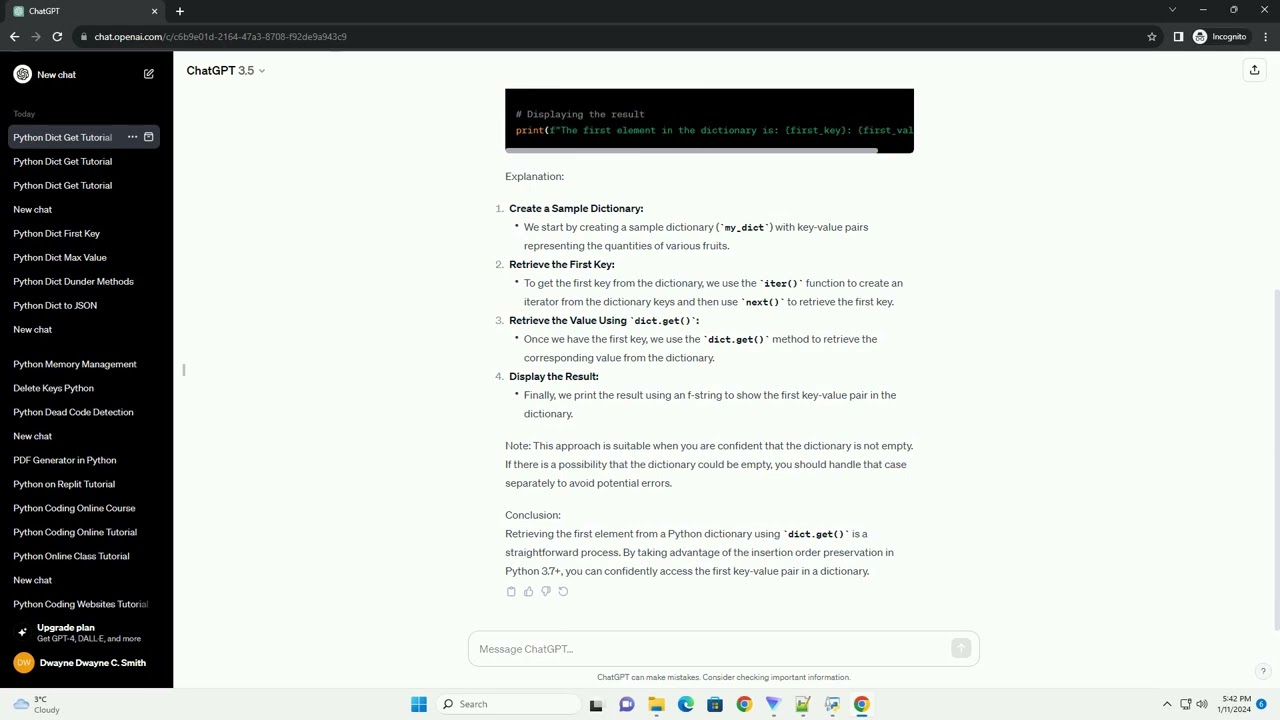Open the weather widget showing 3°C Cloudy
The width and height of the screenshot is (1280, 720).
pos(36,704)
